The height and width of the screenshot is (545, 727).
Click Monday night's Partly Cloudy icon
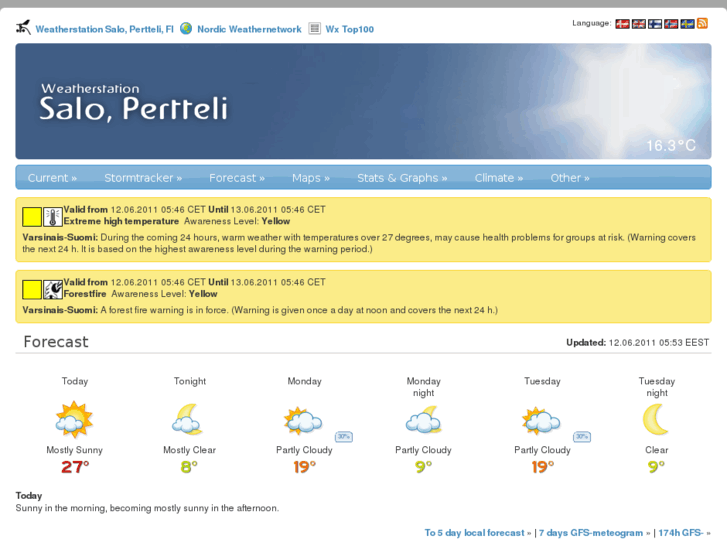click(x=423, y=420)
